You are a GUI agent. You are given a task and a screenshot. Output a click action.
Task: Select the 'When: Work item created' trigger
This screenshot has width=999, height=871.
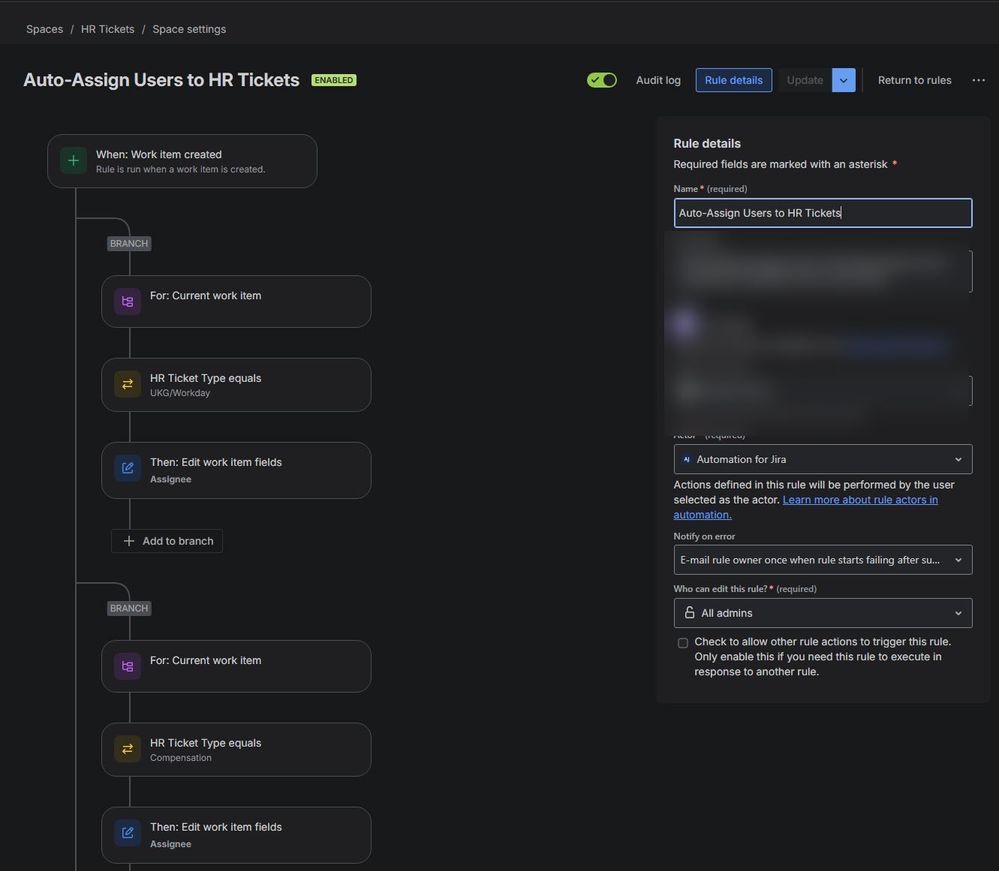coord(182,161)
